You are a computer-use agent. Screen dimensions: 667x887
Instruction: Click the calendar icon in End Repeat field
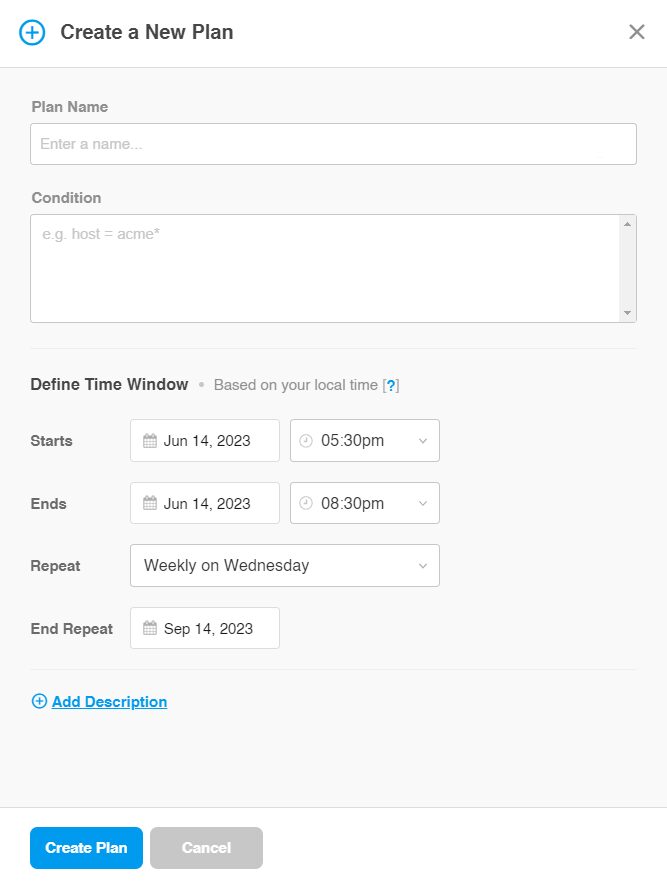[150, 628]
